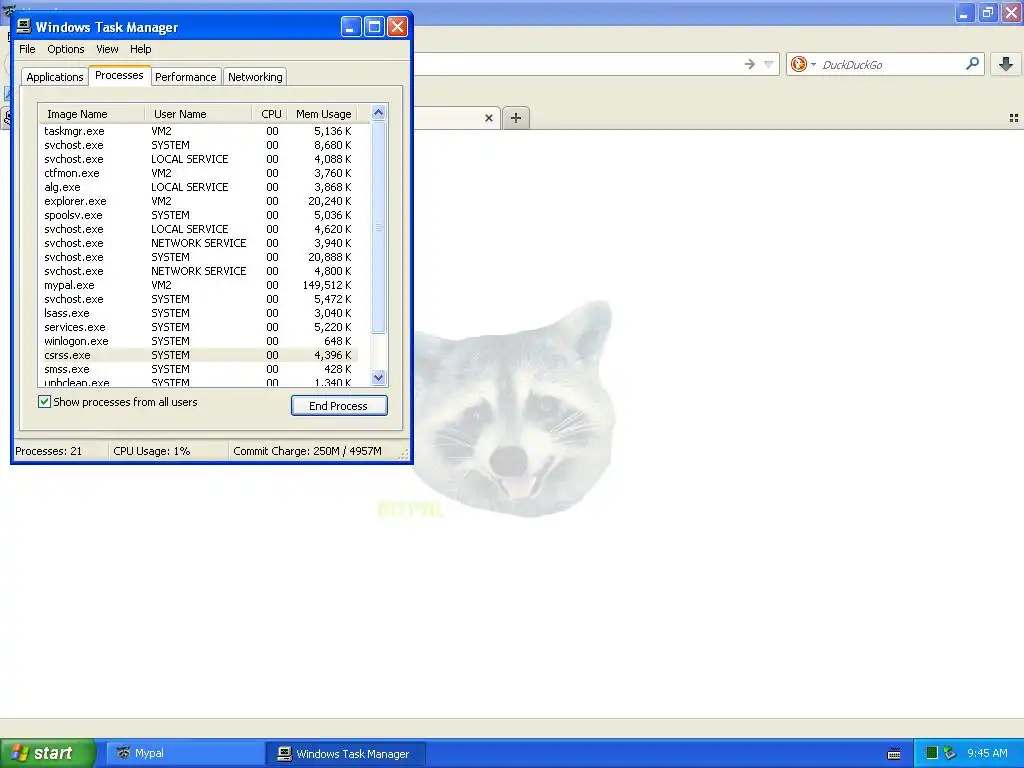Click the DuckDuckGo search engine icon
Image resolution: width=1024 pixels, height=768 pixels.
point(798,64)
